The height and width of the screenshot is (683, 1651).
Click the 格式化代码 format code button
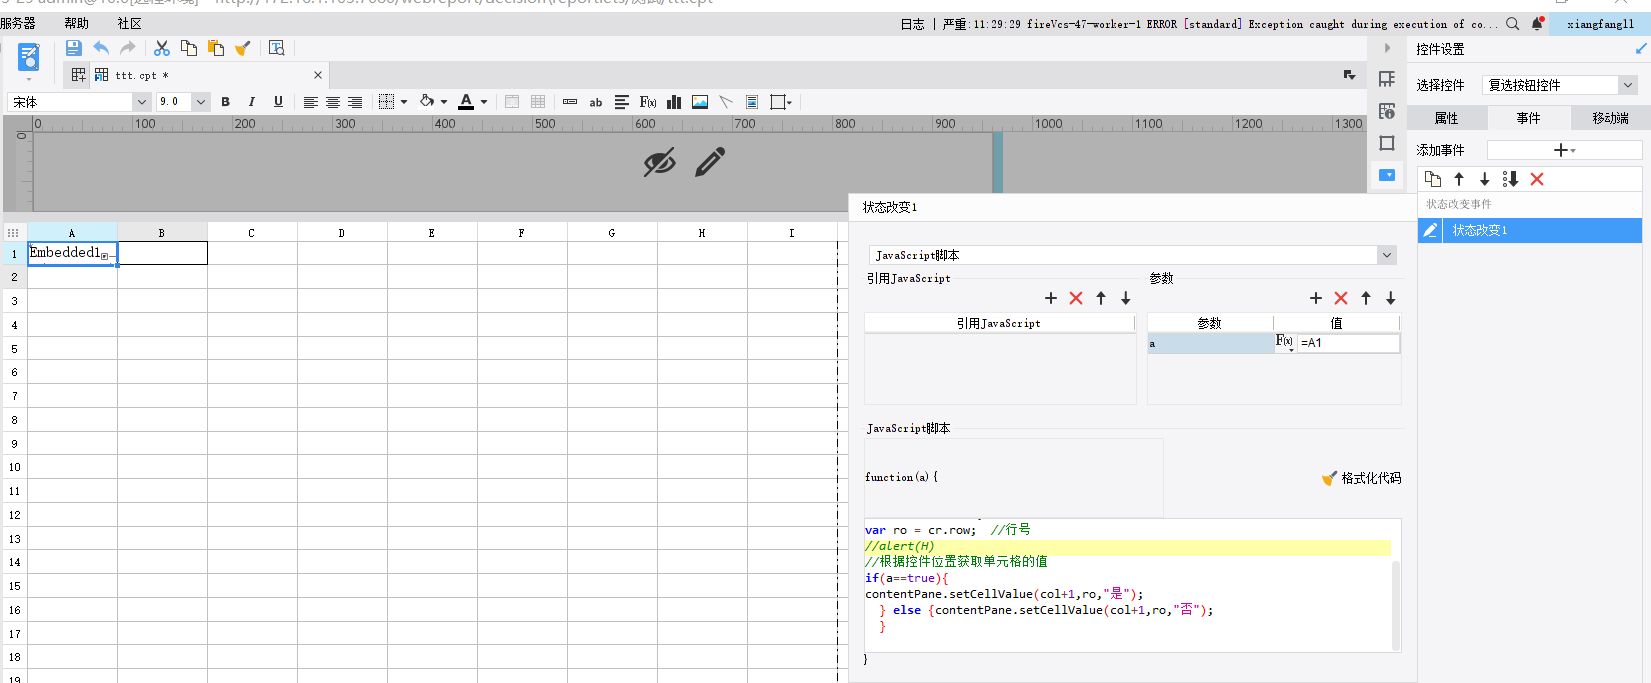1362,478
